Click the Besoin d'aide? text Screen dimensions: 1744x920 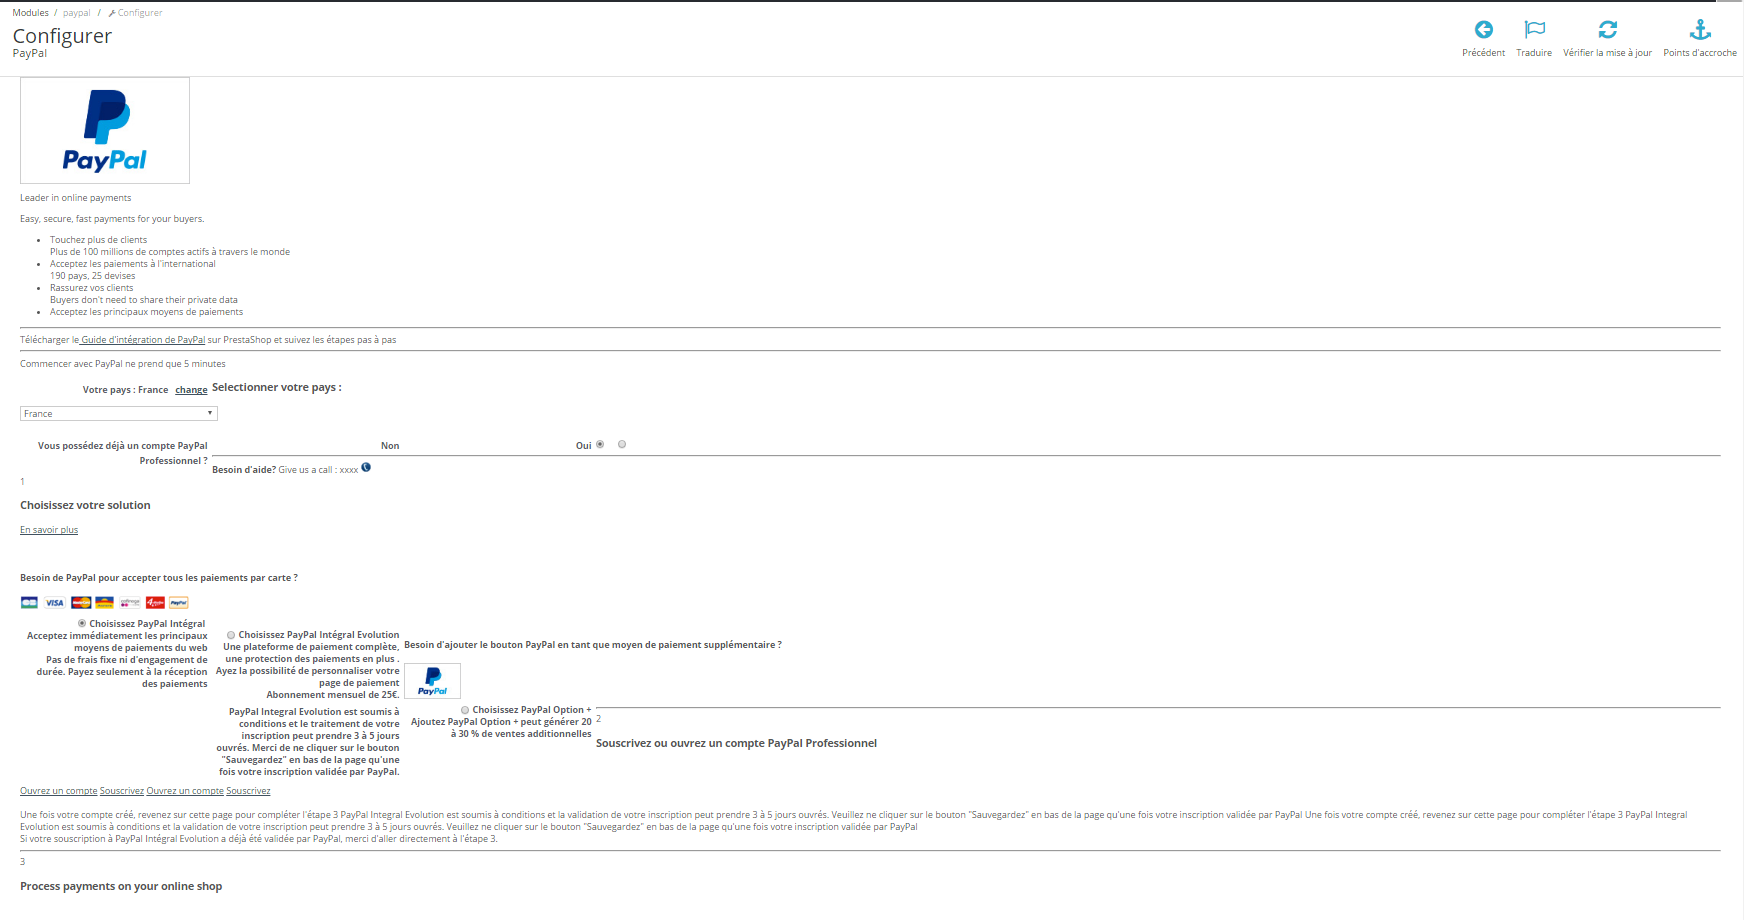click(x=244, y=470)
